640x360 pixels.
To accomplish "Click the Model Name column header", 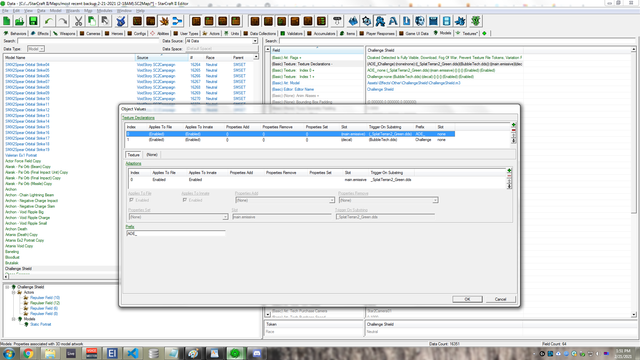I will coord(69,58).
